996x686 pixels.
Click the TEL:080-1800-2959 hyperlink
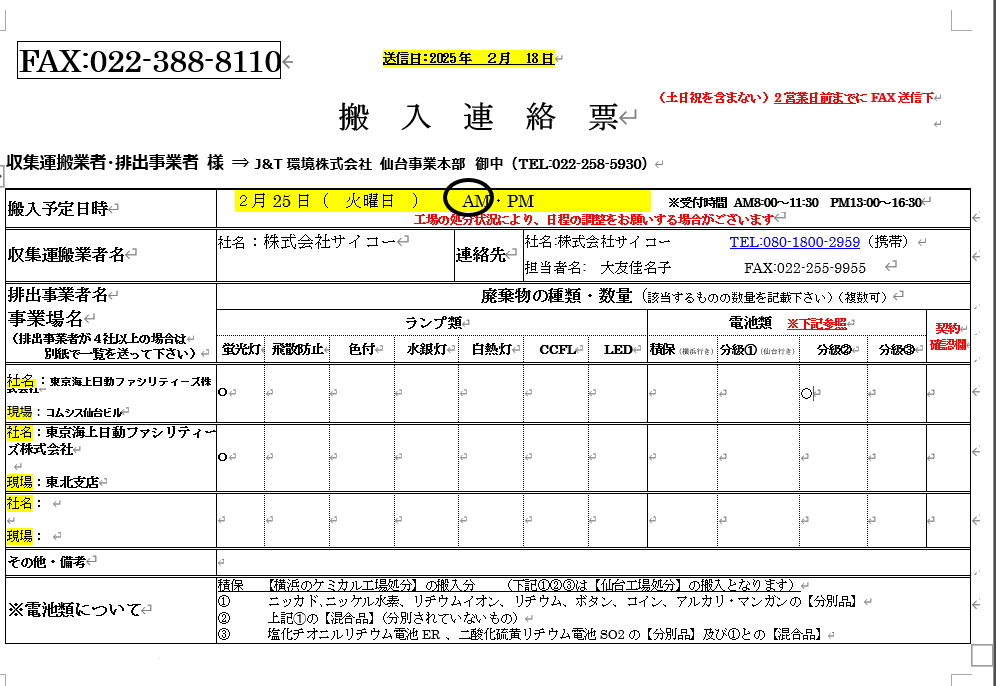point(794,242)
